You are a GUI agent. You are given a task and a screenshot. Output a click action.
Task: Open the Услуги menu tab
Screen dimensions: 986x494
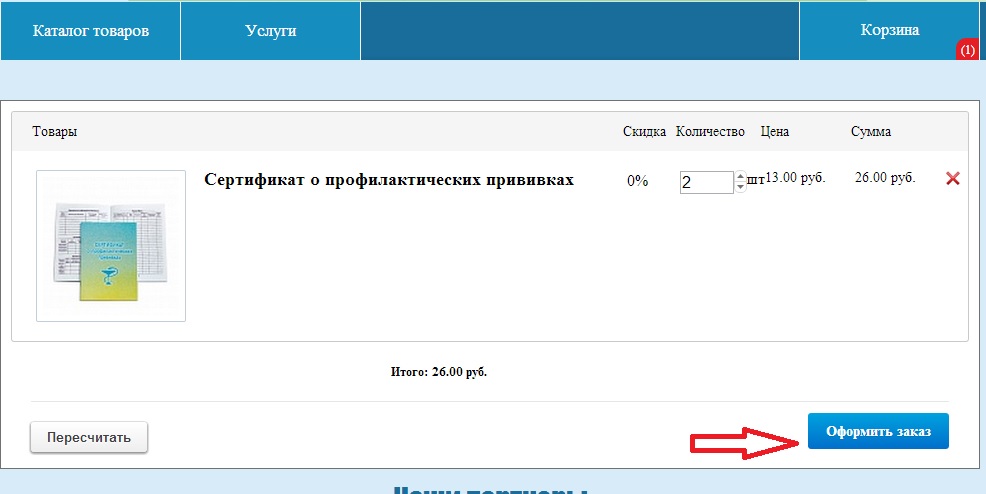coord(270,31)
